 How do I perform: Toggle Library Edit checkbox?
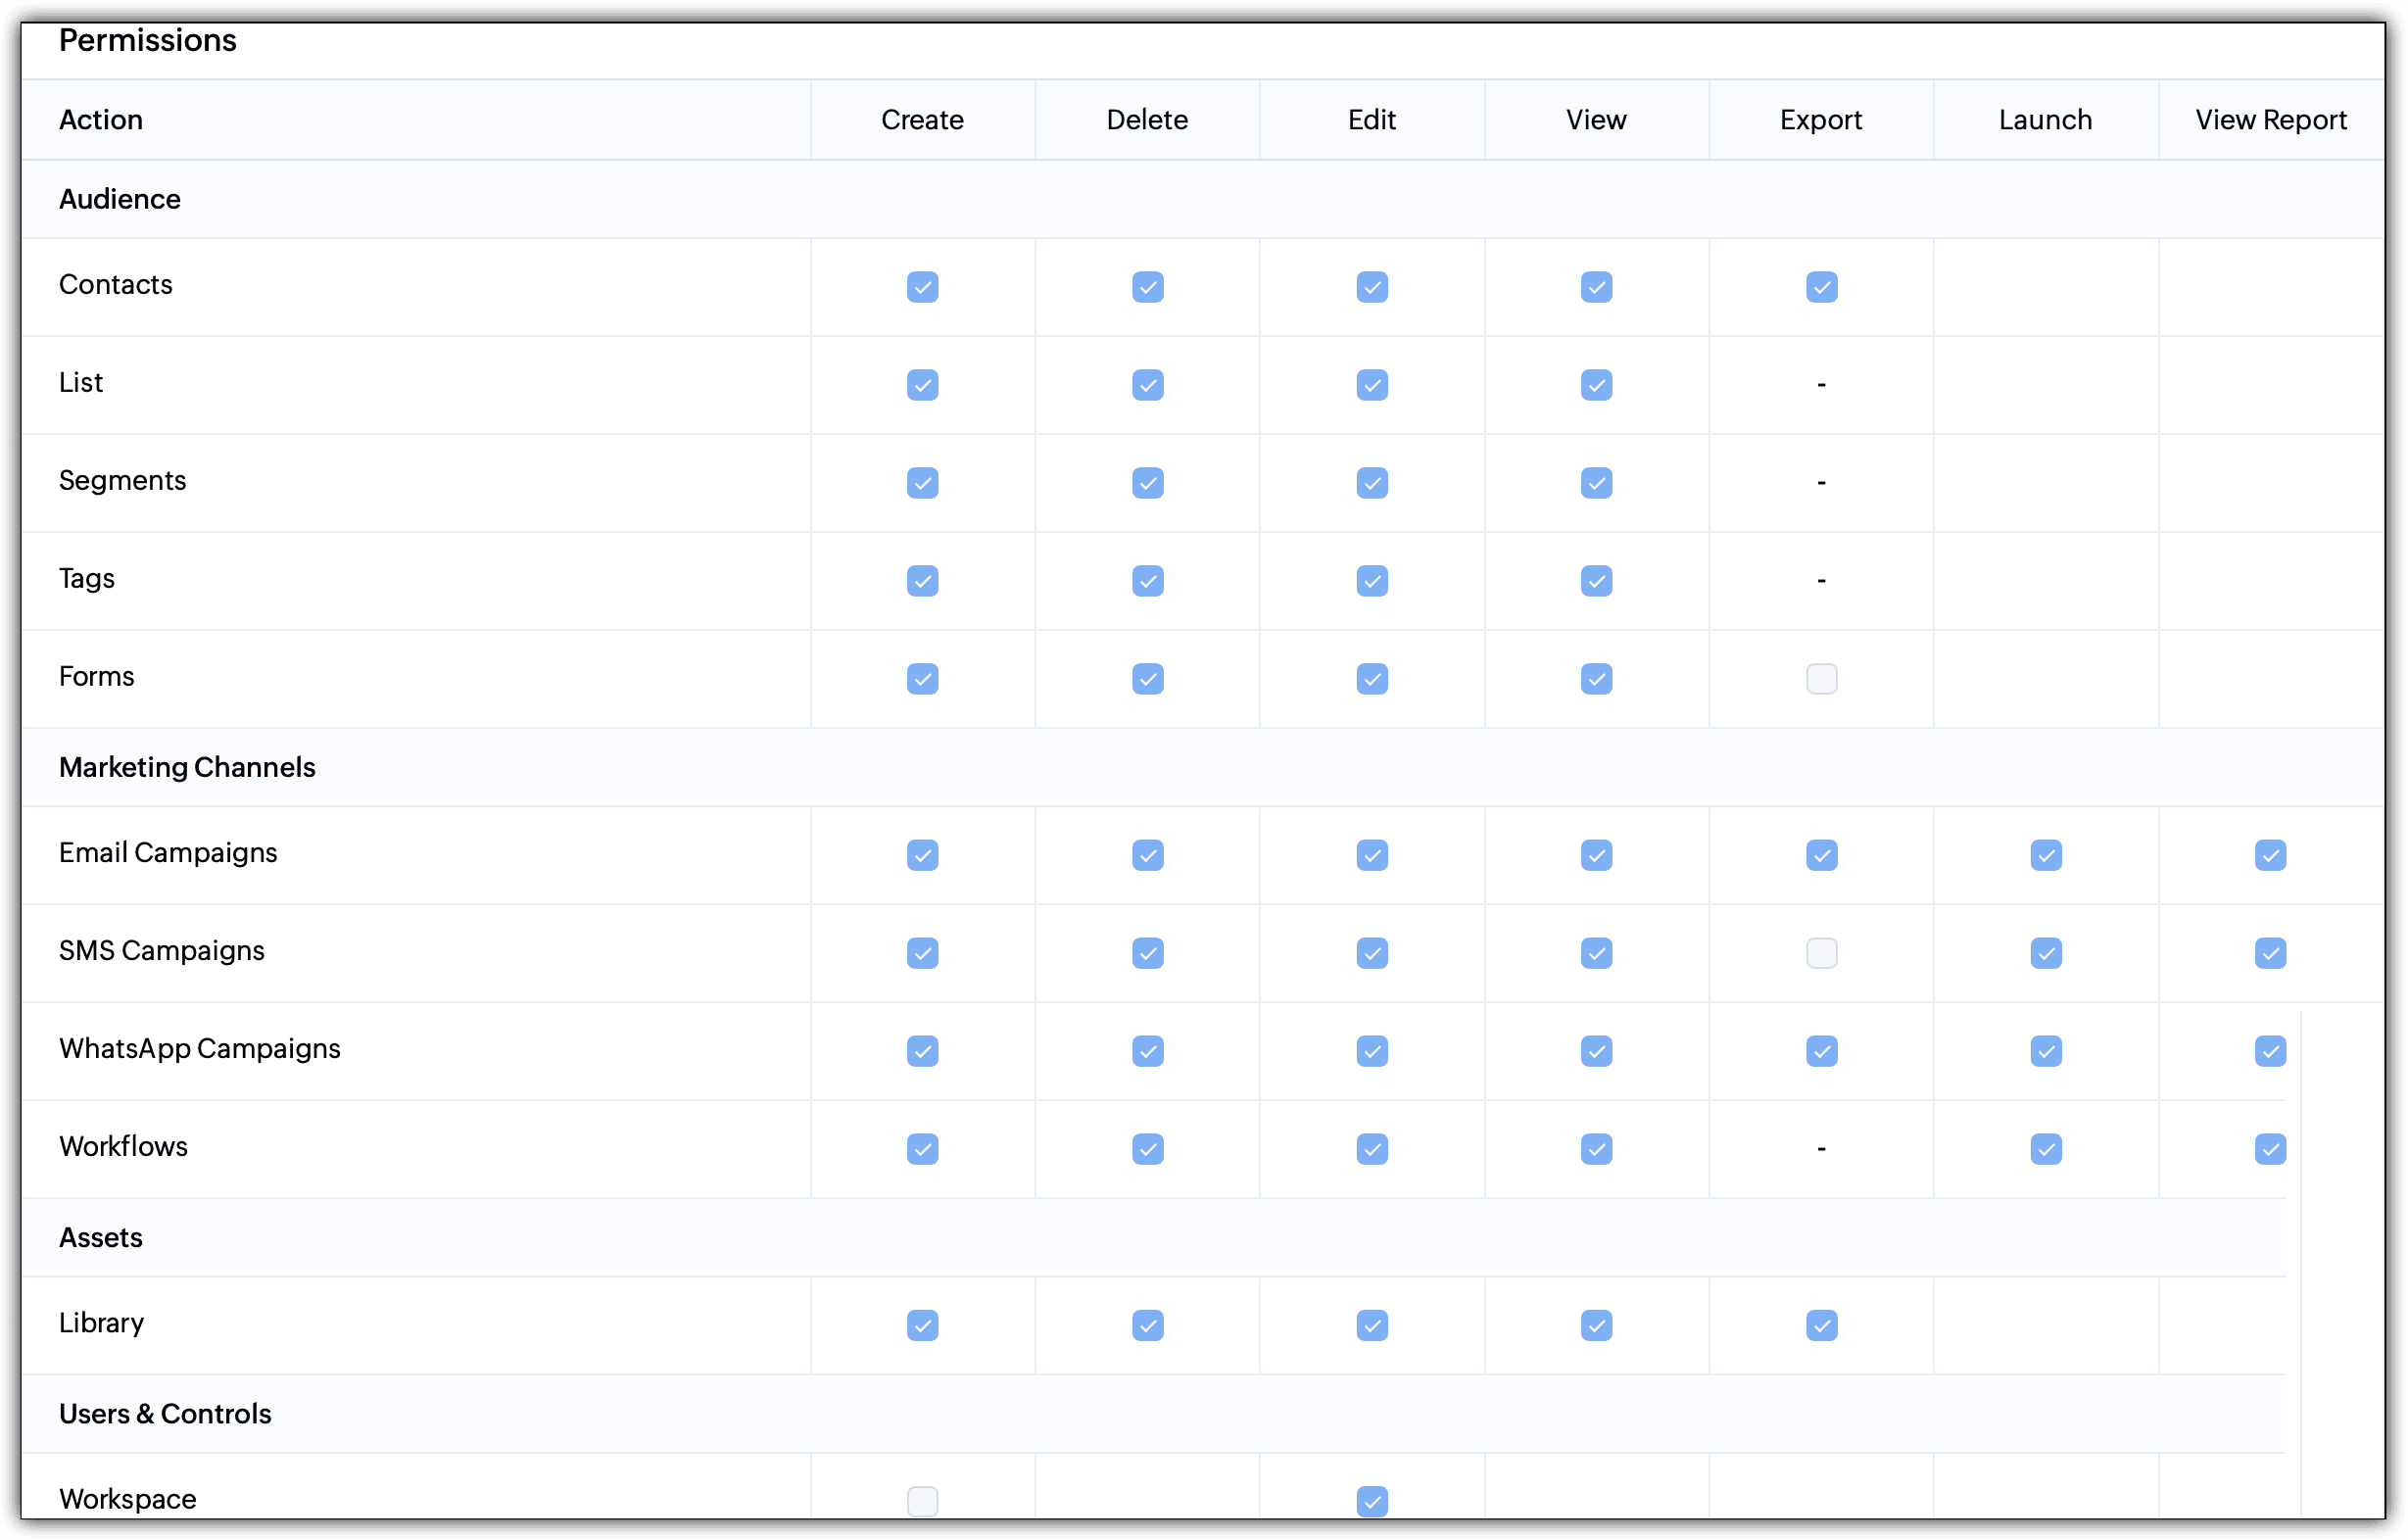(x=1372, y=1325)
